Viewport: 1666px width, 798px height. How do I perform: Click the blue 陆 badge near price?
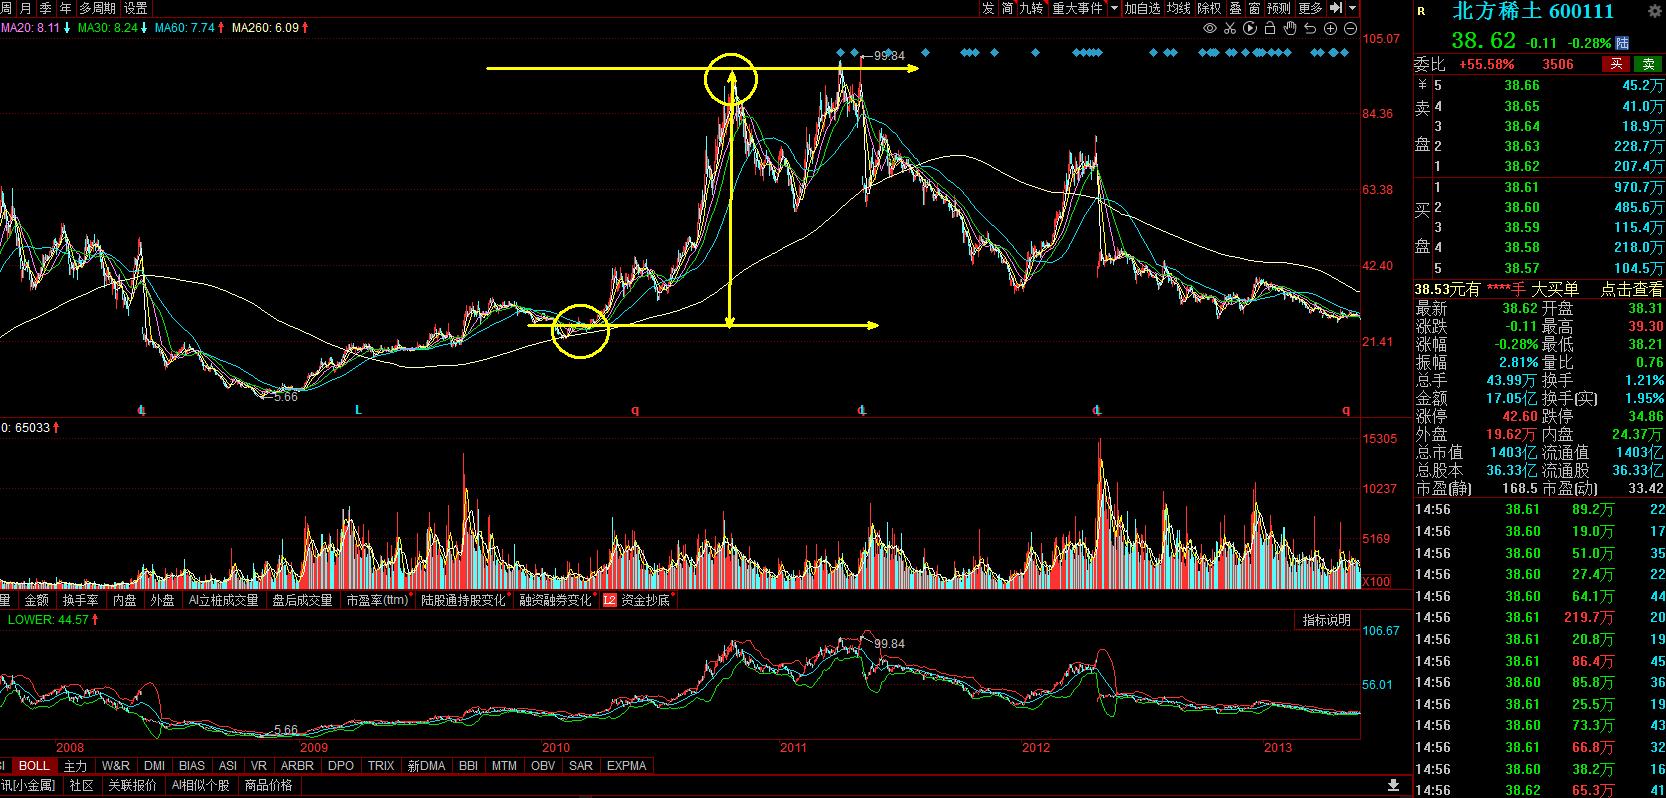click(1622, 43)
